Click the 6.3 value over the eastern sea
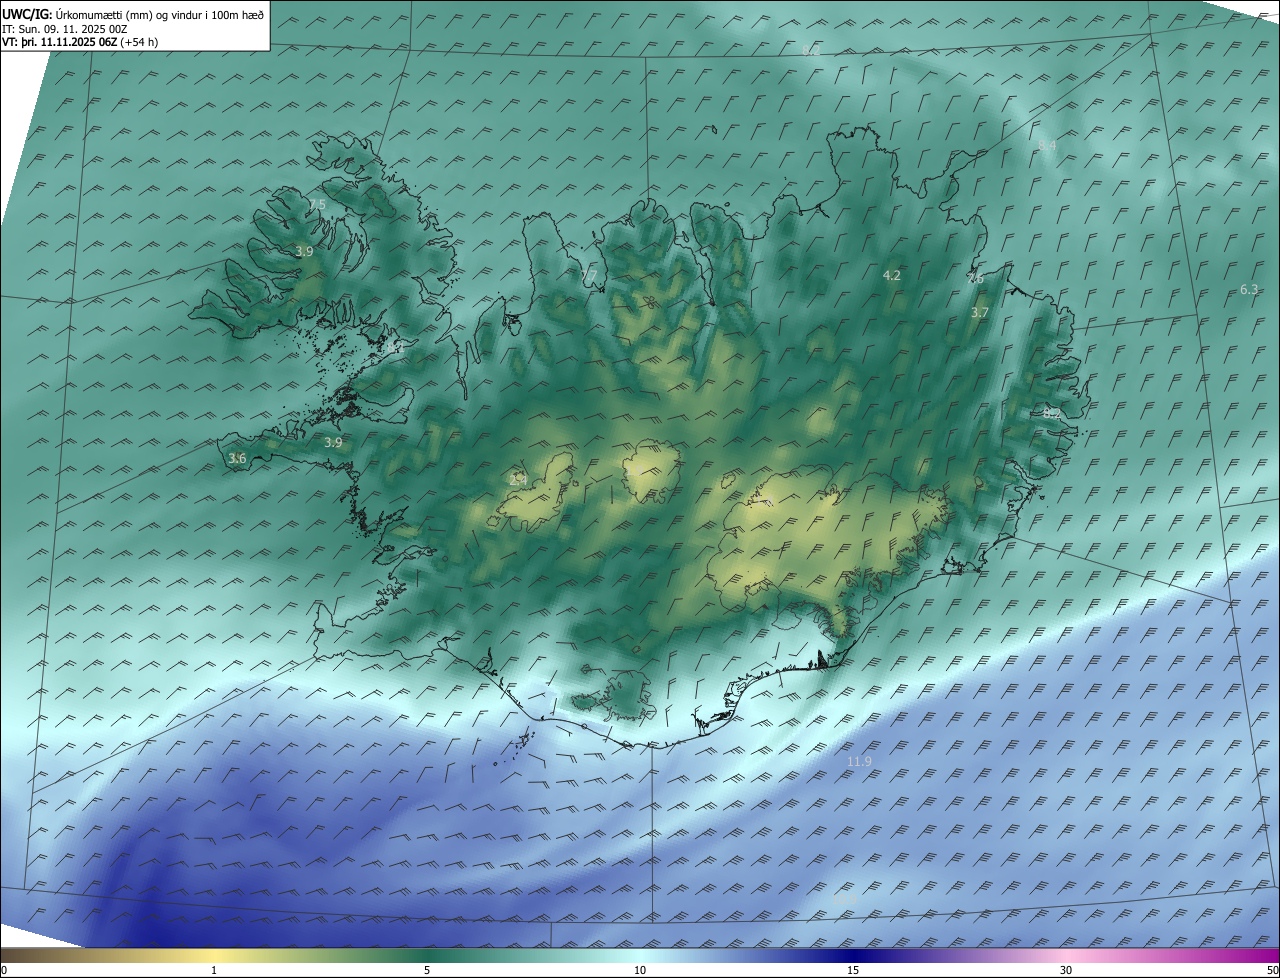This screenshot has height=978, width=1280. point(1249,290)
